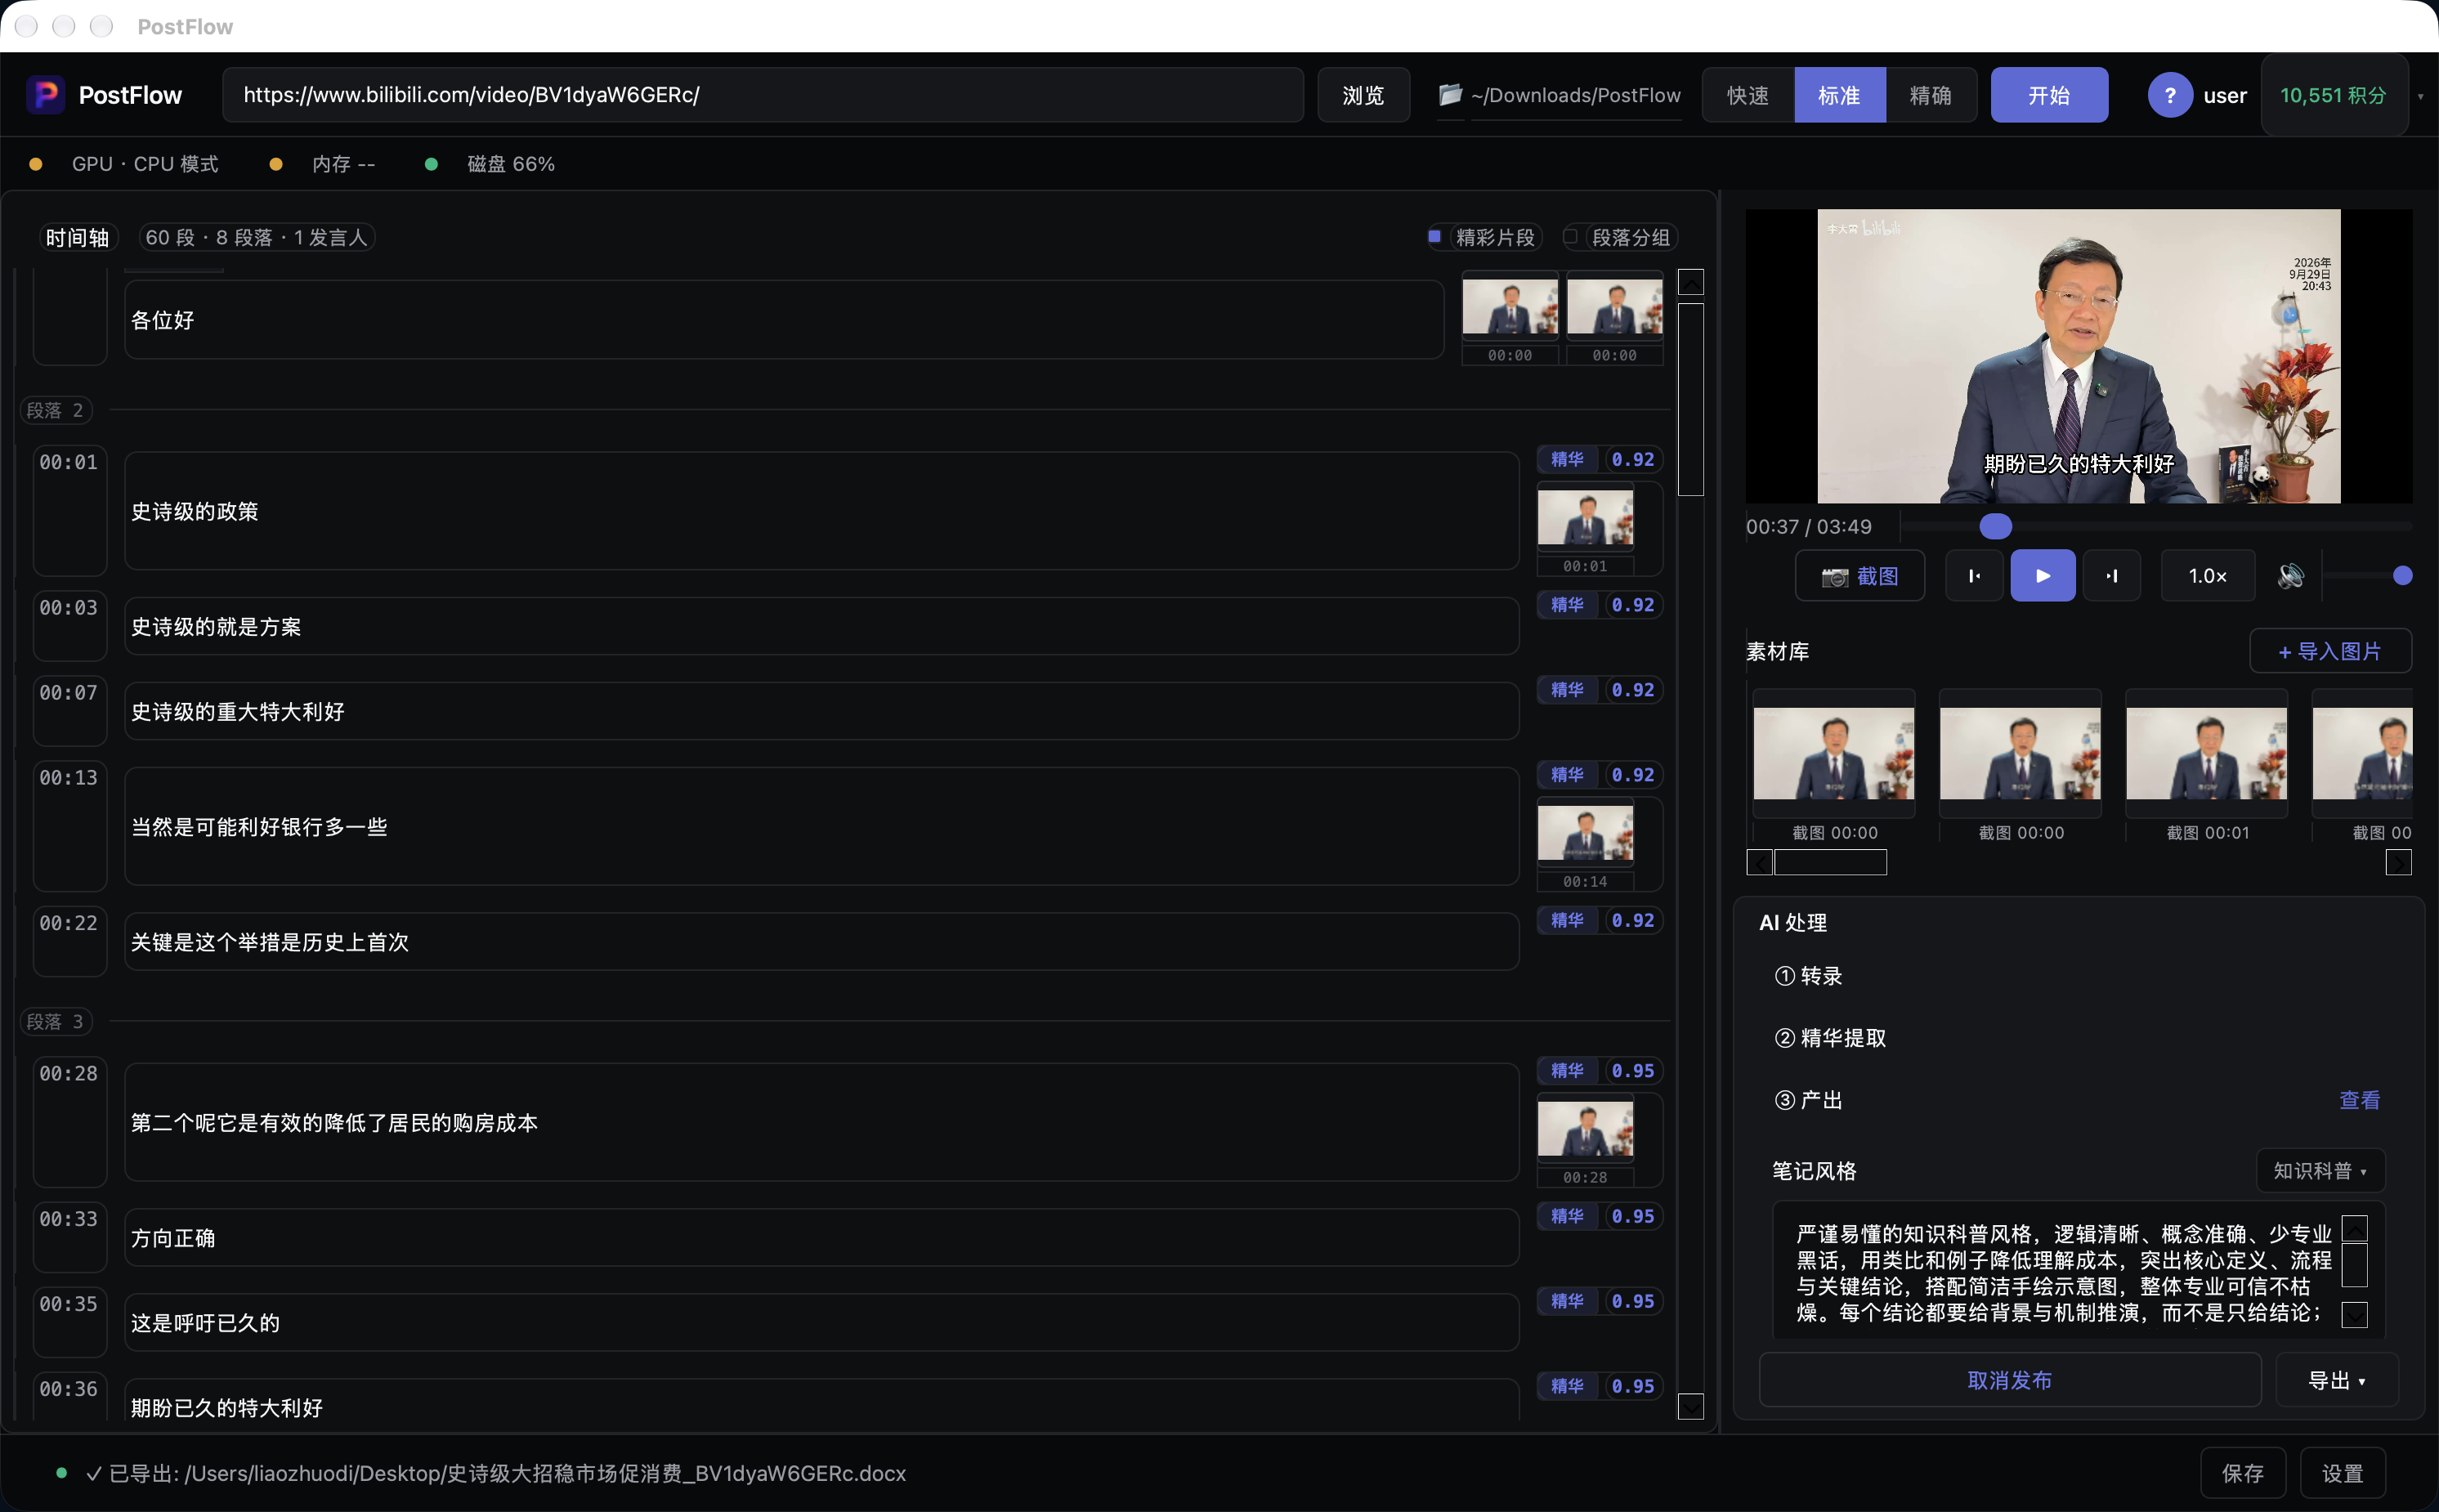2439x1512 pixels.
Task: Click the 精华 tag on 方向正确 row
Action: [1566, 1216]
